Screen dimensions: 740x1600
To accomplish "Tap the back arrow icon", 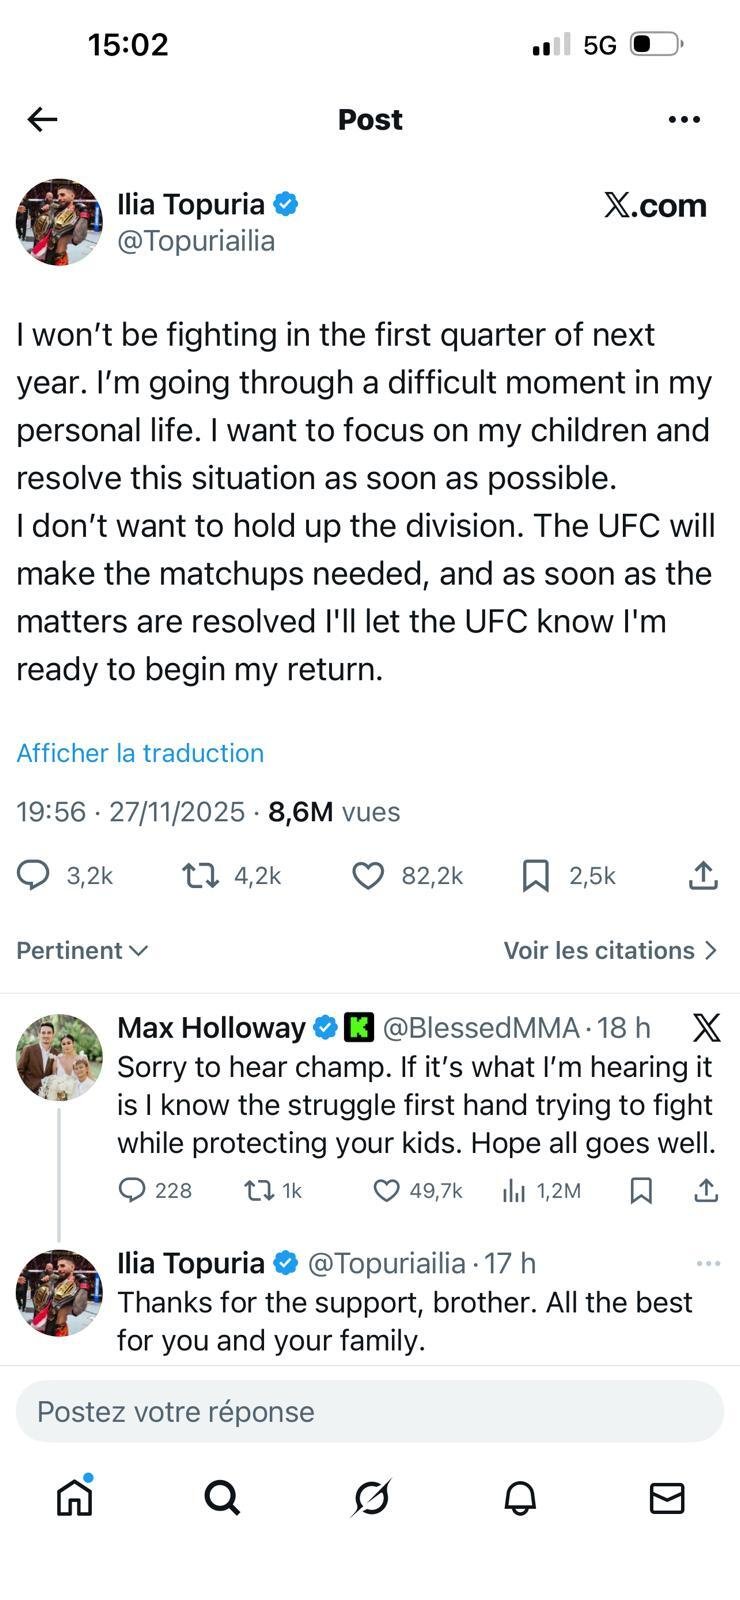I will (42, 120).
